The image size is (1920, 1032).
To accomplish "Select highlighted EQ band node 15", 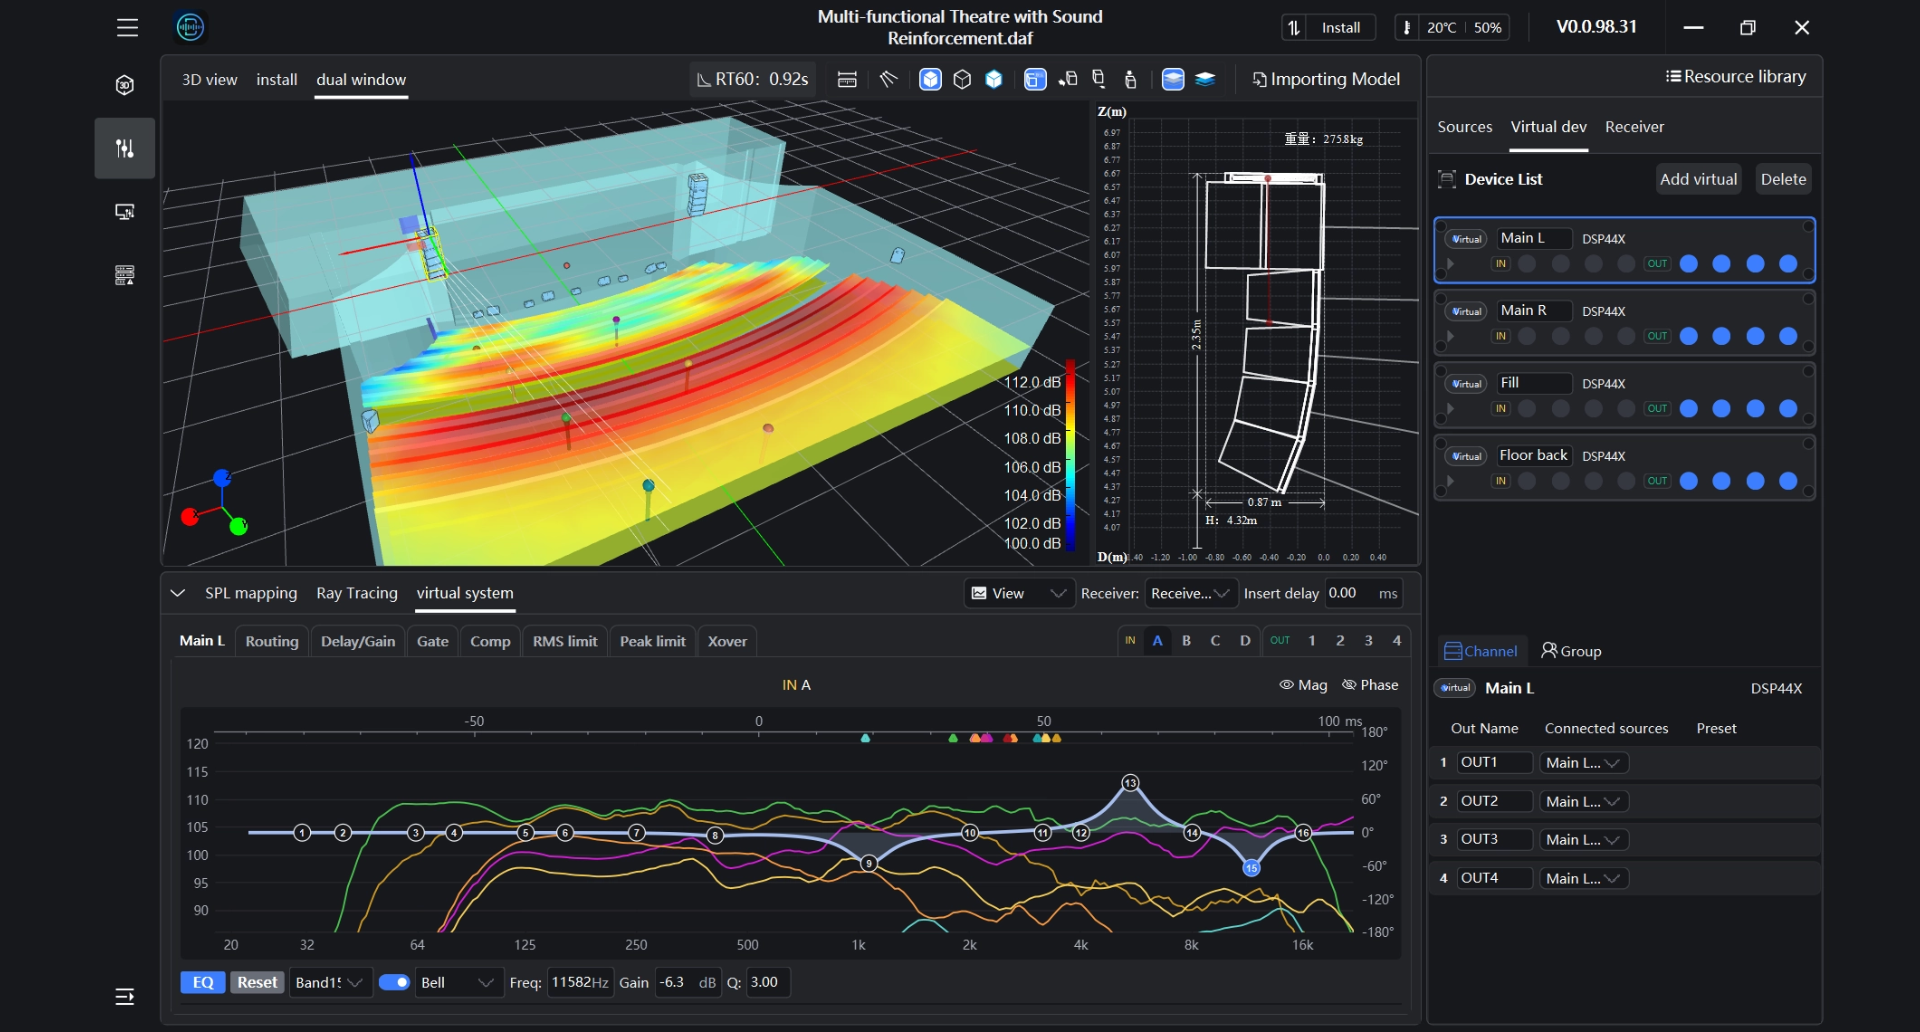I will [x=1251, y=868].
